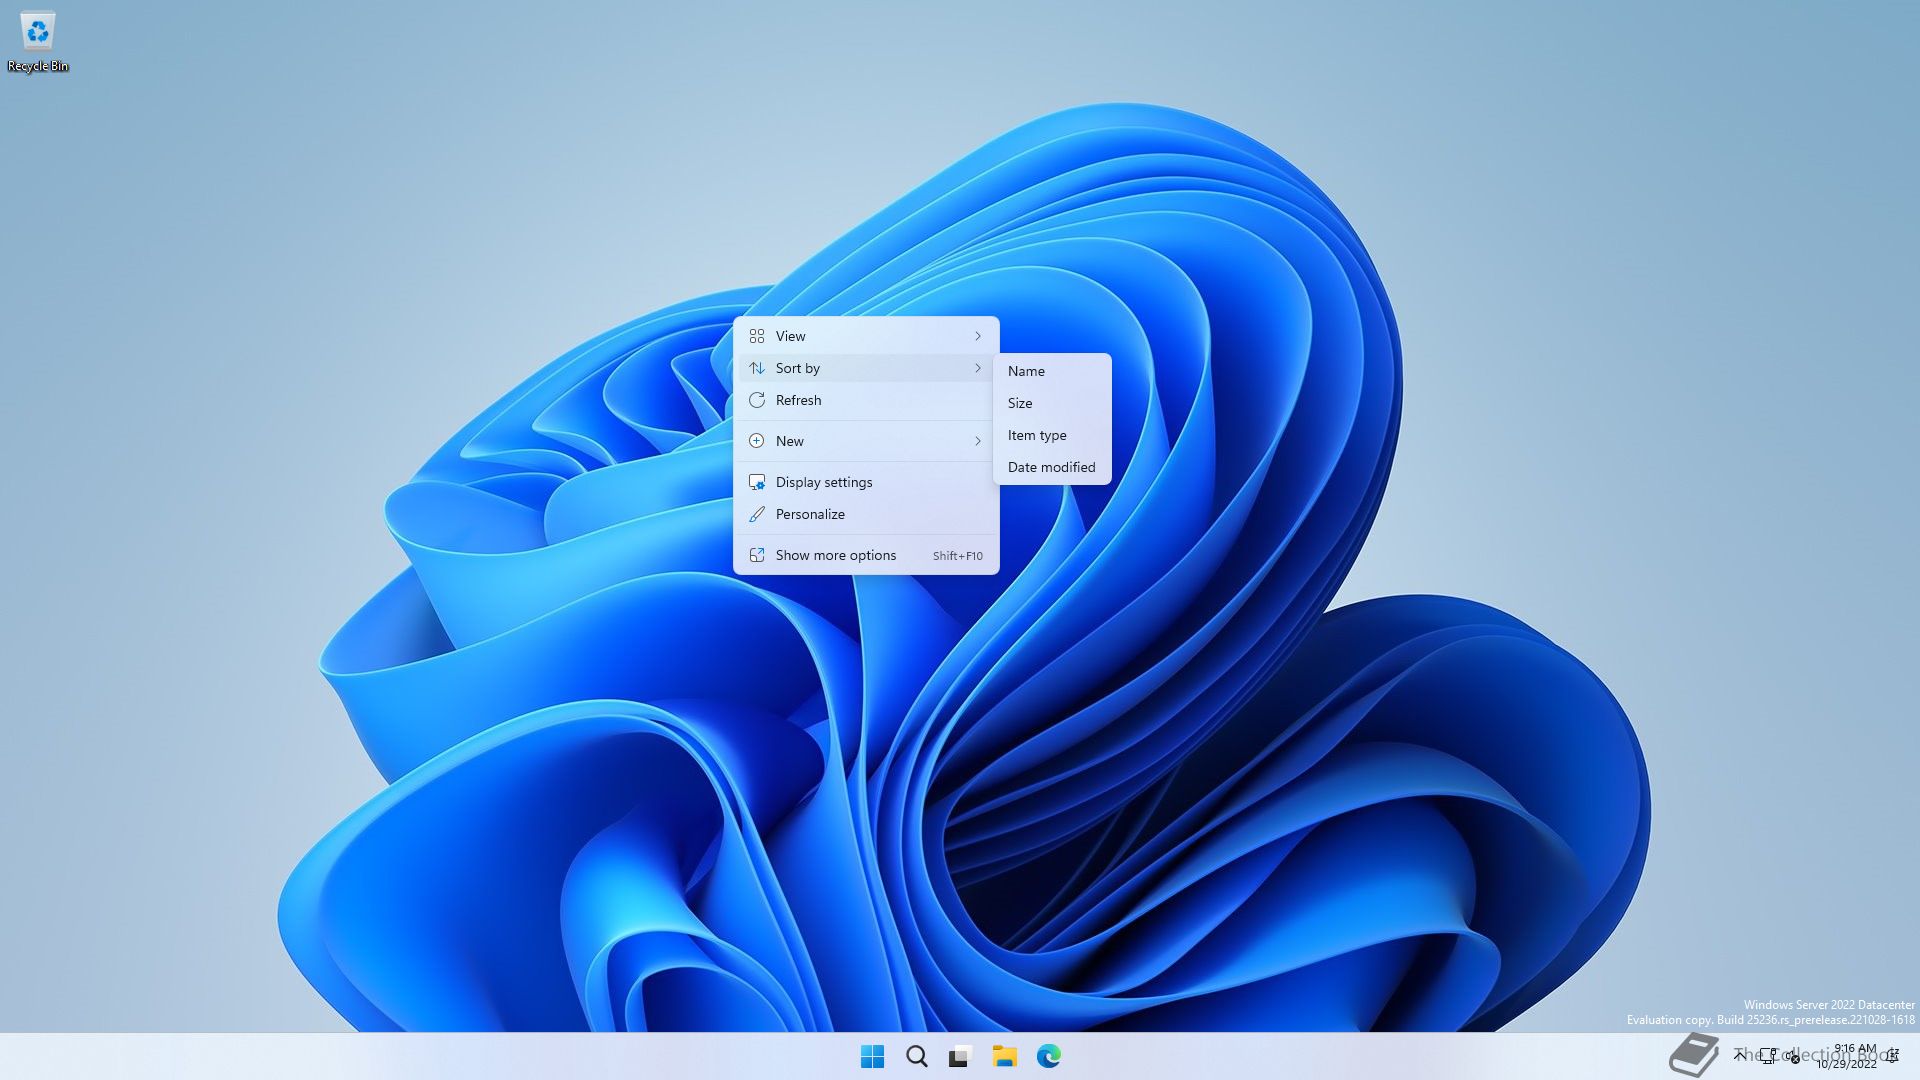The width and height of the screenshot is (1920, 1080).
Task: Open Task View from taskbar
Action: (960, 1056)
